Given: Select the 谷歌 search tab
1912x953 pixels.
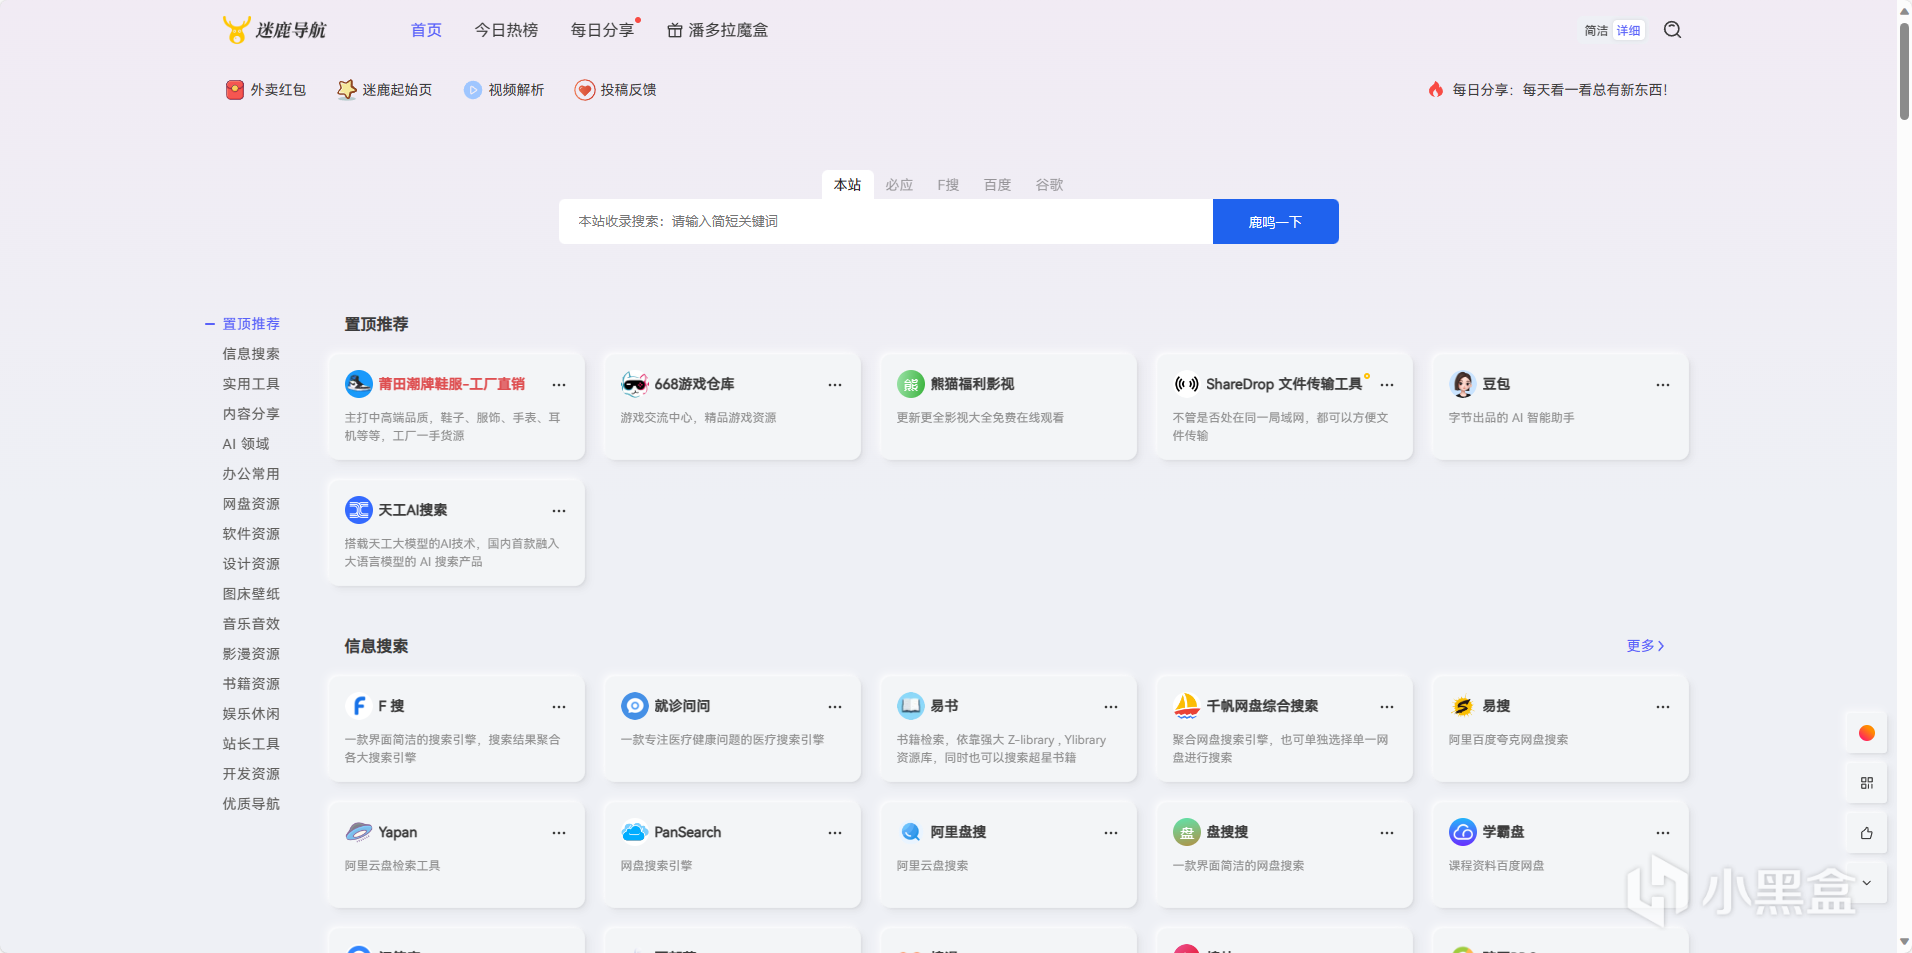Looking at the screenshot, I should [x=1049, y=185].
